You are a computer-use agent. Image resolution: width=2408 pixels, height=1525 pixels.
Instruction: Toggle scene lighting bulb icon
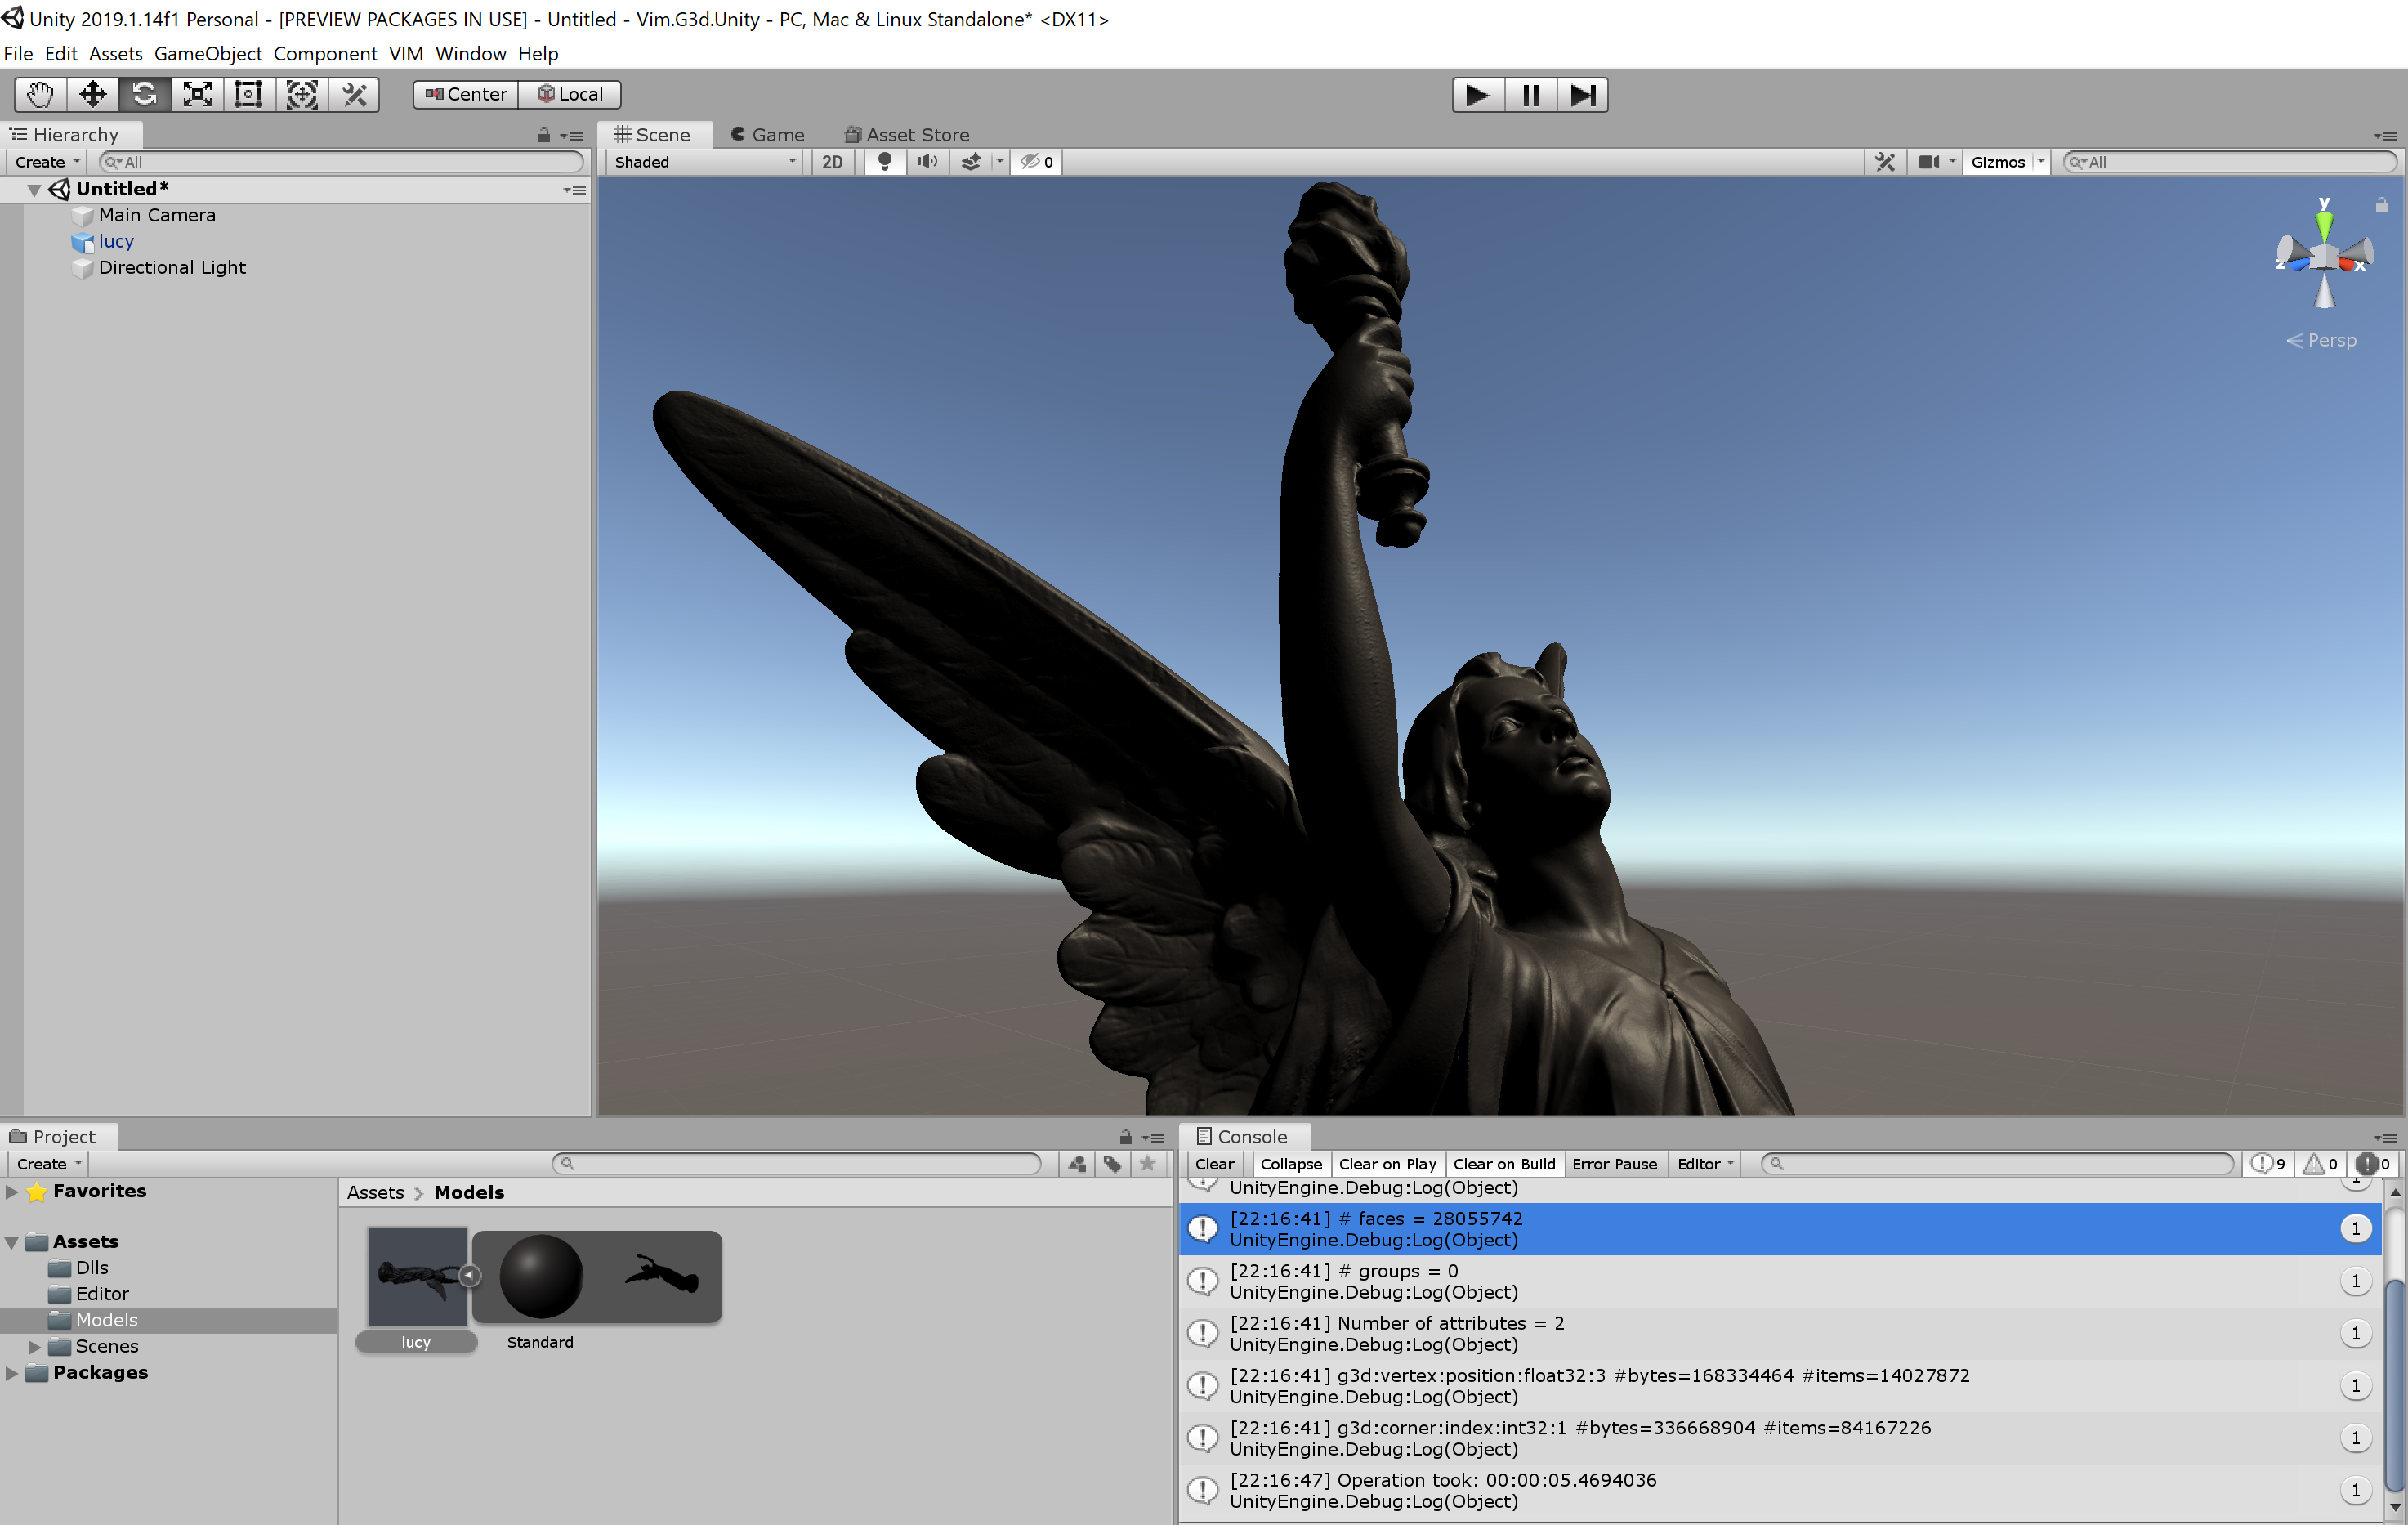[x=884, y=162]
